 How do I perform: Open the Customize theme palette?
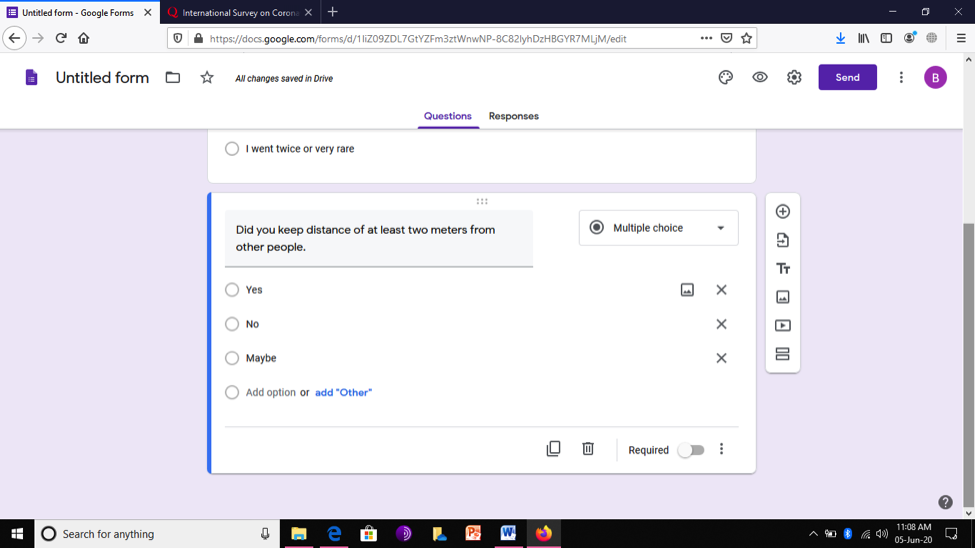(x=726, y=78)
